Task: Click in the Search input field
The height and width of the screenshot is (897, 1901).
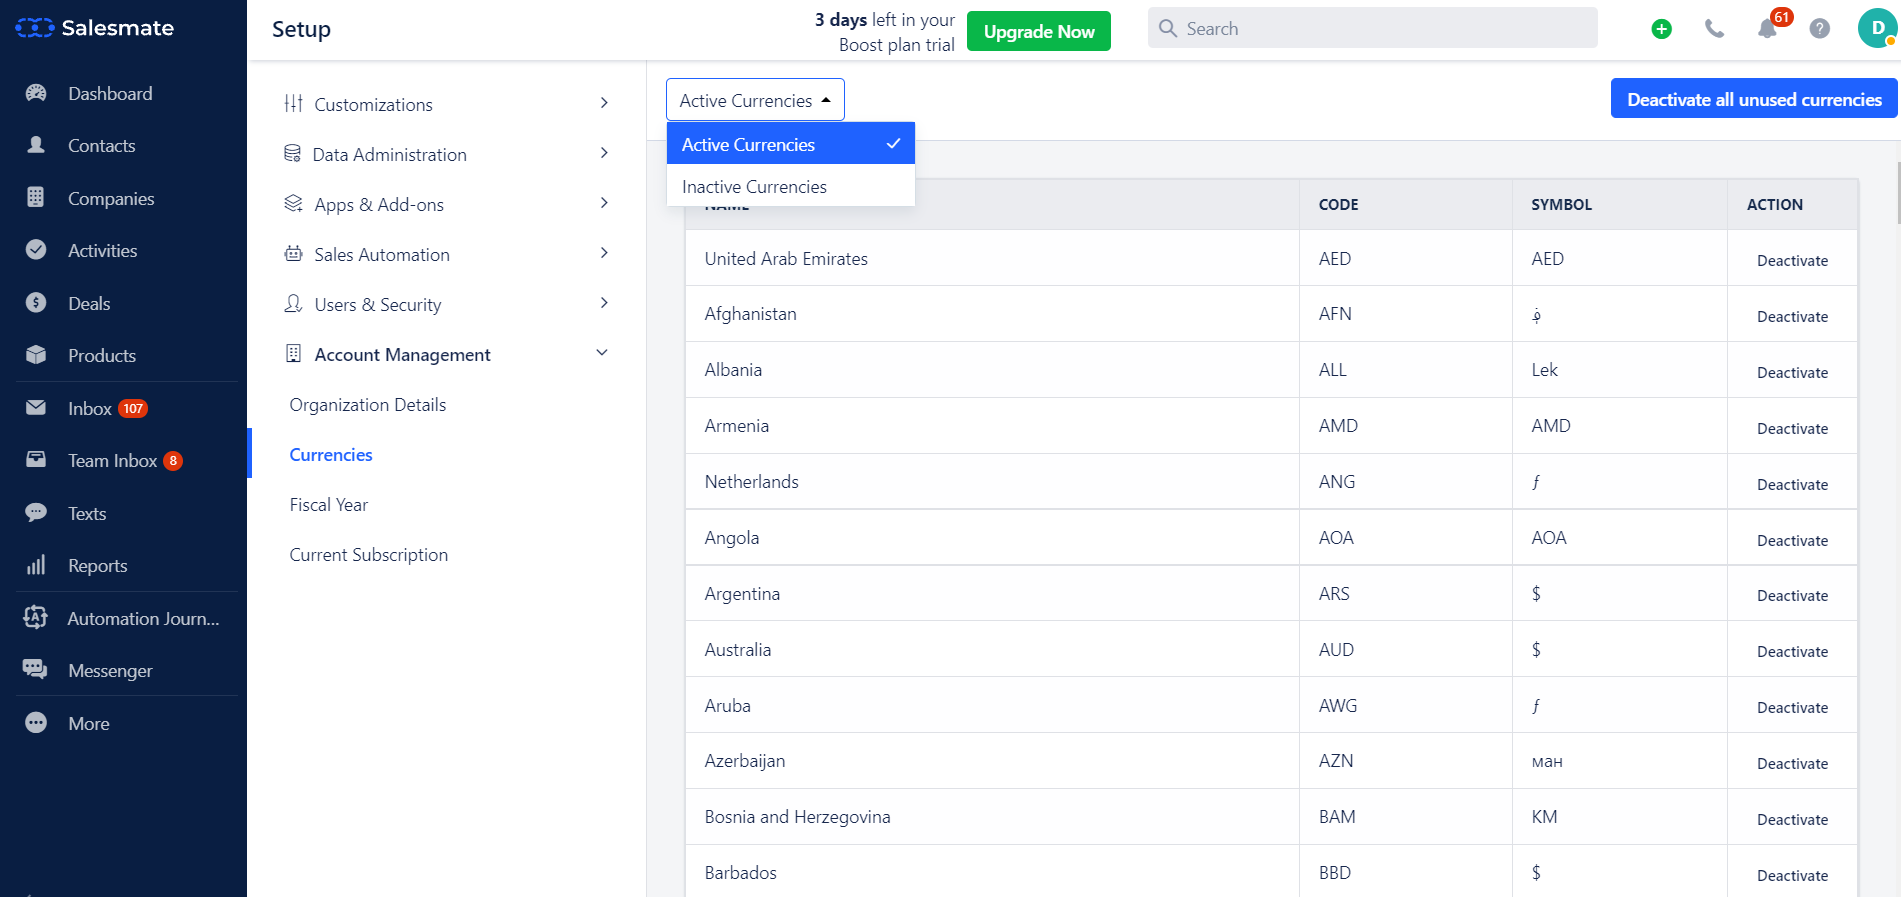Action: click(1372, 28)
